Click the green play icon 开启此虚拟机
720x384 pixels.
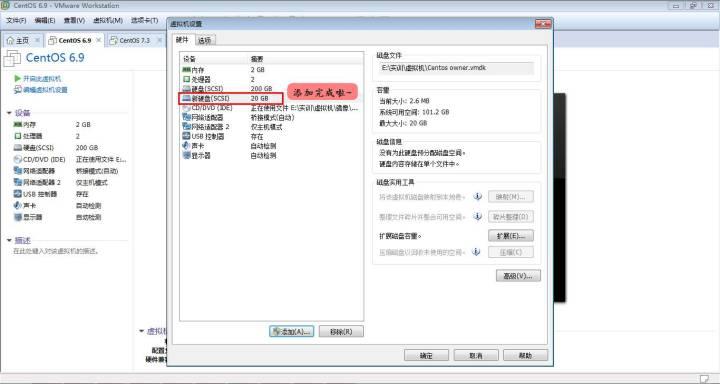17,79
